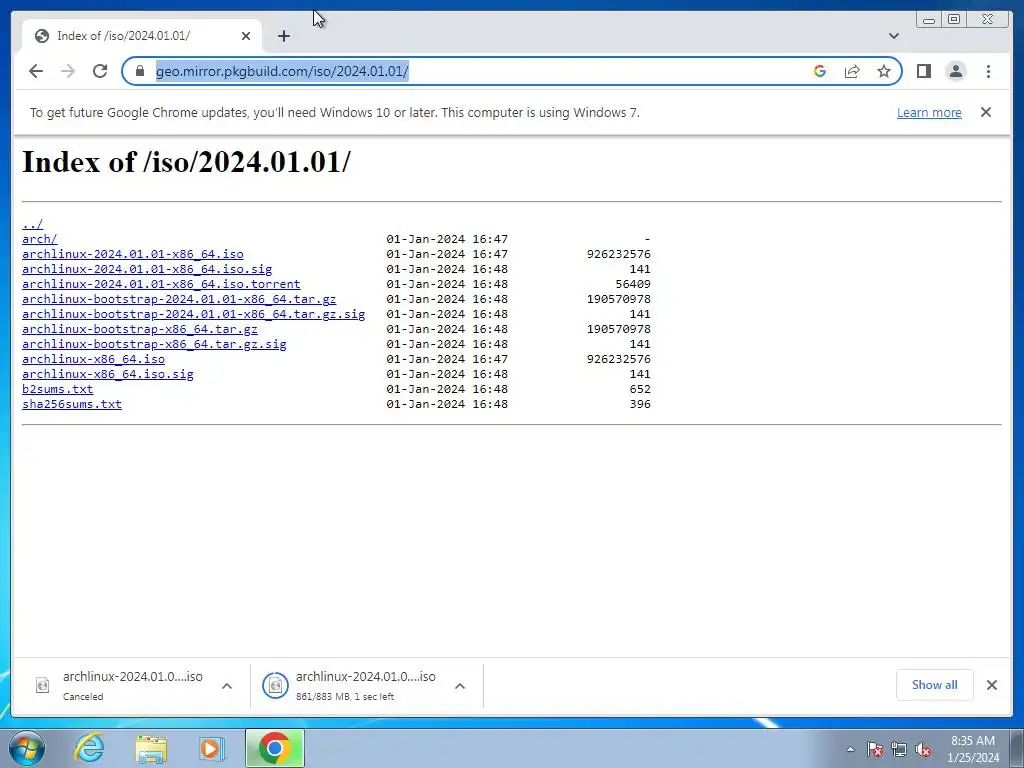This screenshot has height=768, width=1024.
Task: Download archlinux-2024.01.01-x86_64.iso
Action: [133, 254]
